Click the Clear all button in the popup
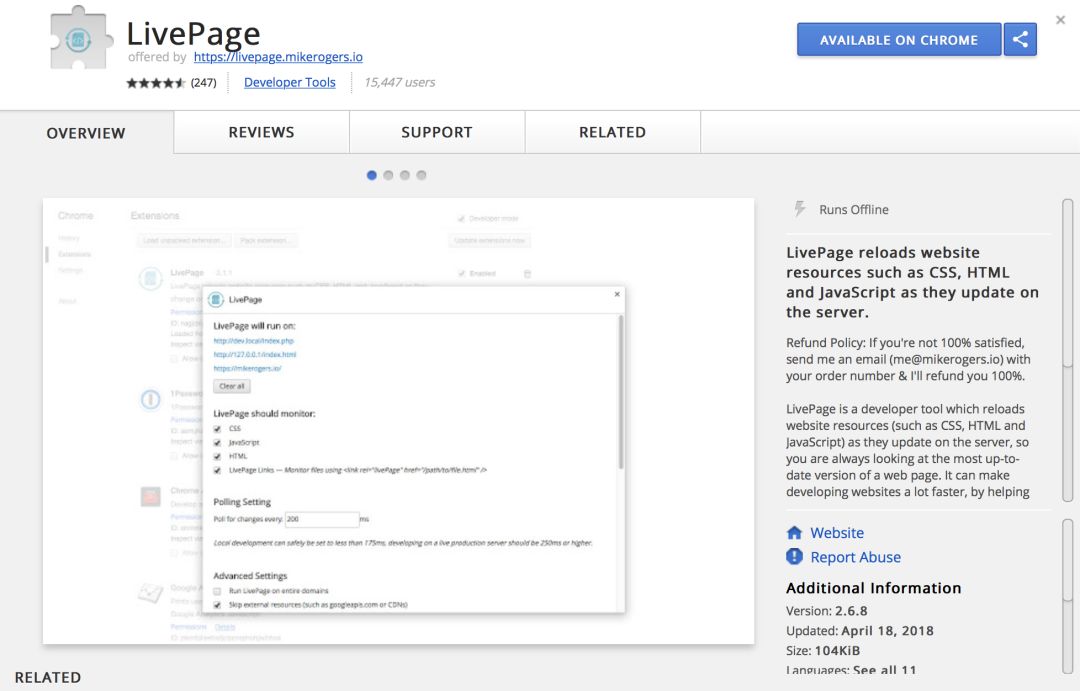 tap(232, 386)
